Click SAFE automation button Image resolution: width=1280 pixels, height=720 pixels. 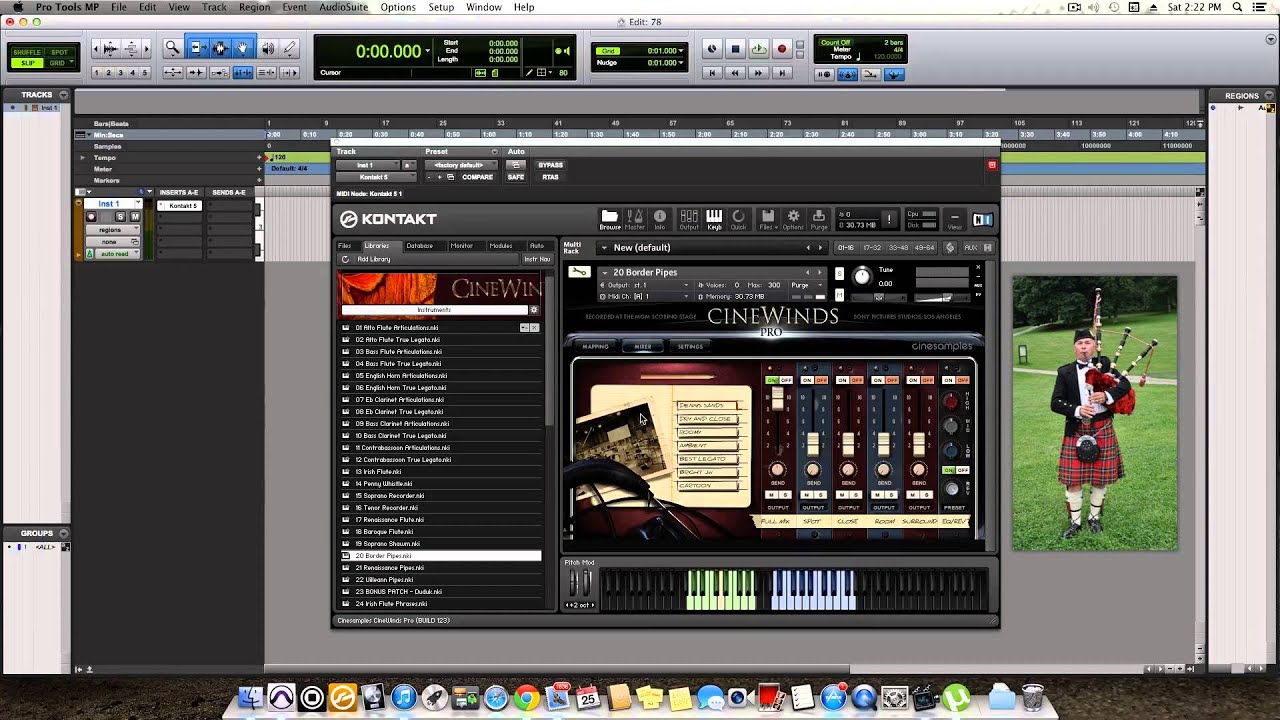pos(516,177)
